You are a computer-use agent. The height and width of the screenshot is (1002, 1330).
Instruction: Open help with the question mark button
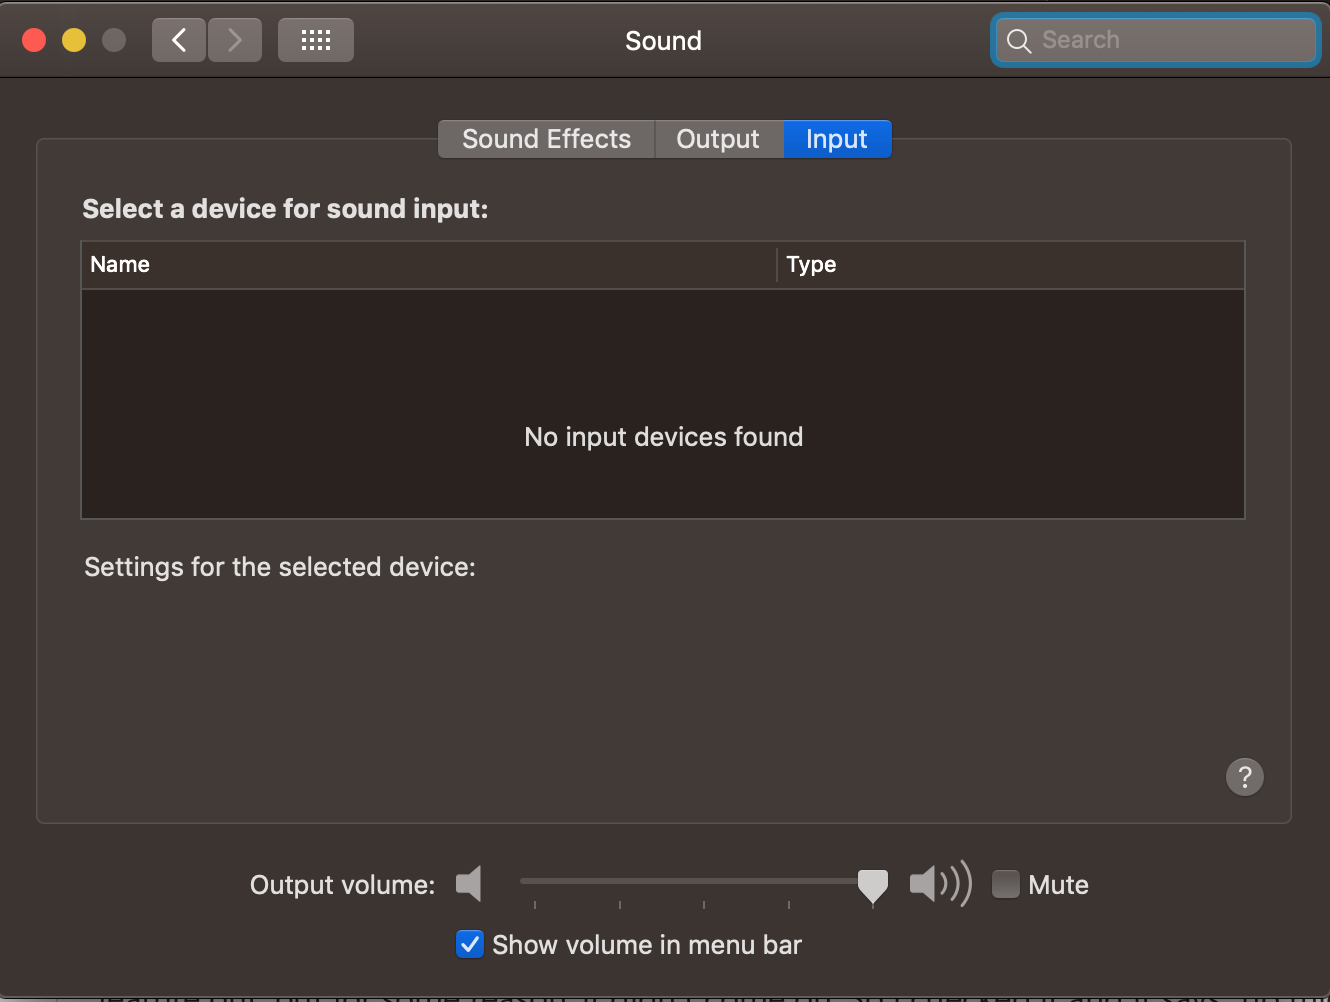(1244, 777)
